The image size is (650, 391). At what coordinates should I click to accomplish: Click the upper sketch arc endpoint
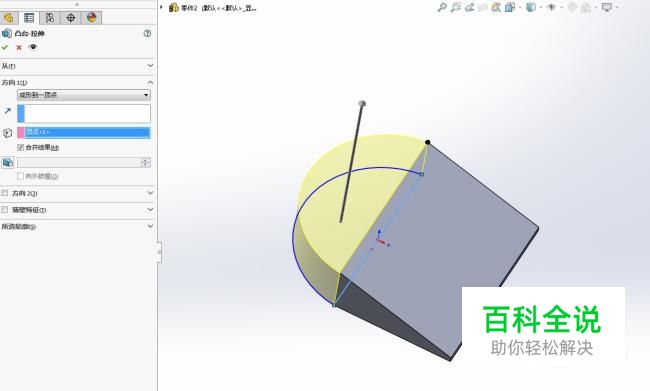click(x=422, y=174)
